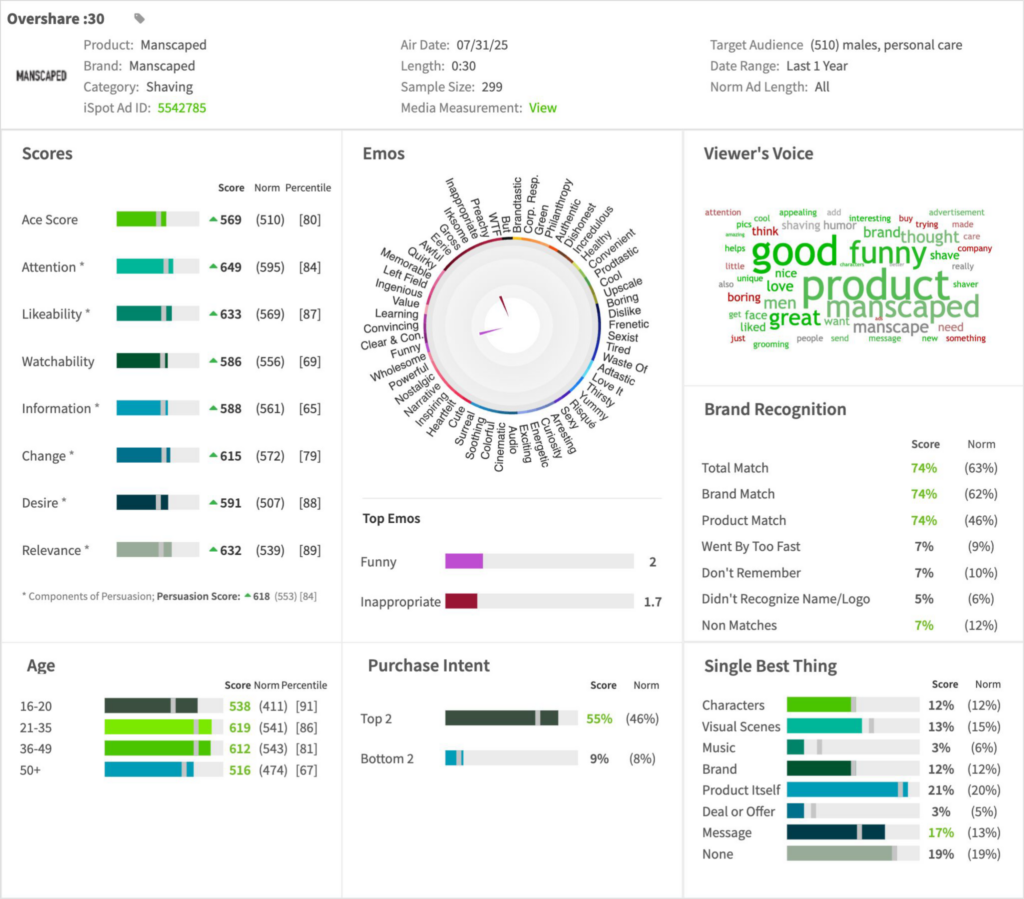The width and height of the screenshot is (1024, 899).
Task: Click the Manscaped brand logo
Action: pyautogui.click(x=41, y=76)
